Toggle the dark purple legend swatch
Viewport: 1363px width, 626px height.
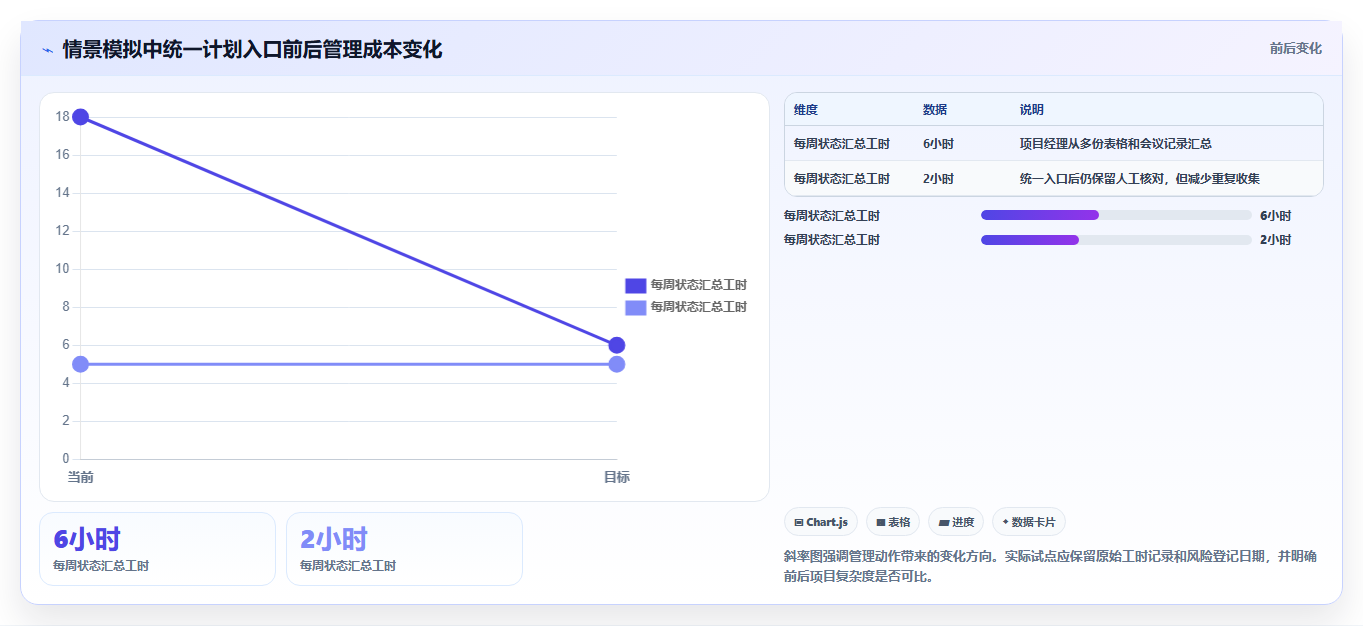[x=636, y=285]
